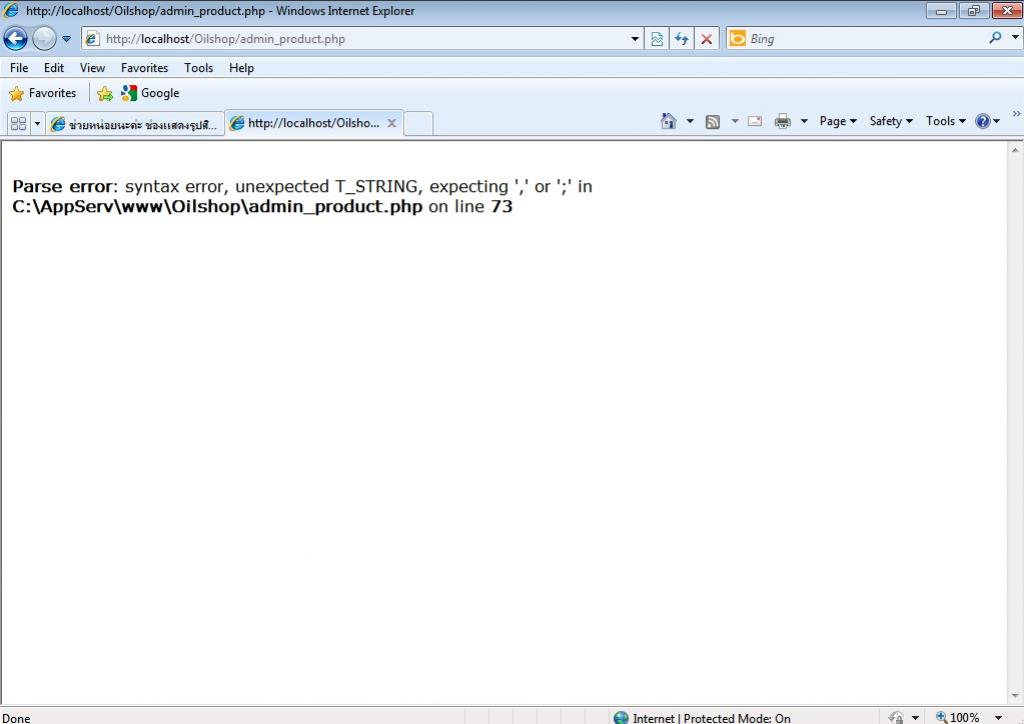Image resolution: width=1024 pixels, height=724 pixels.
Task: Click the blue Help question icon
Action: tap(983, 121)
